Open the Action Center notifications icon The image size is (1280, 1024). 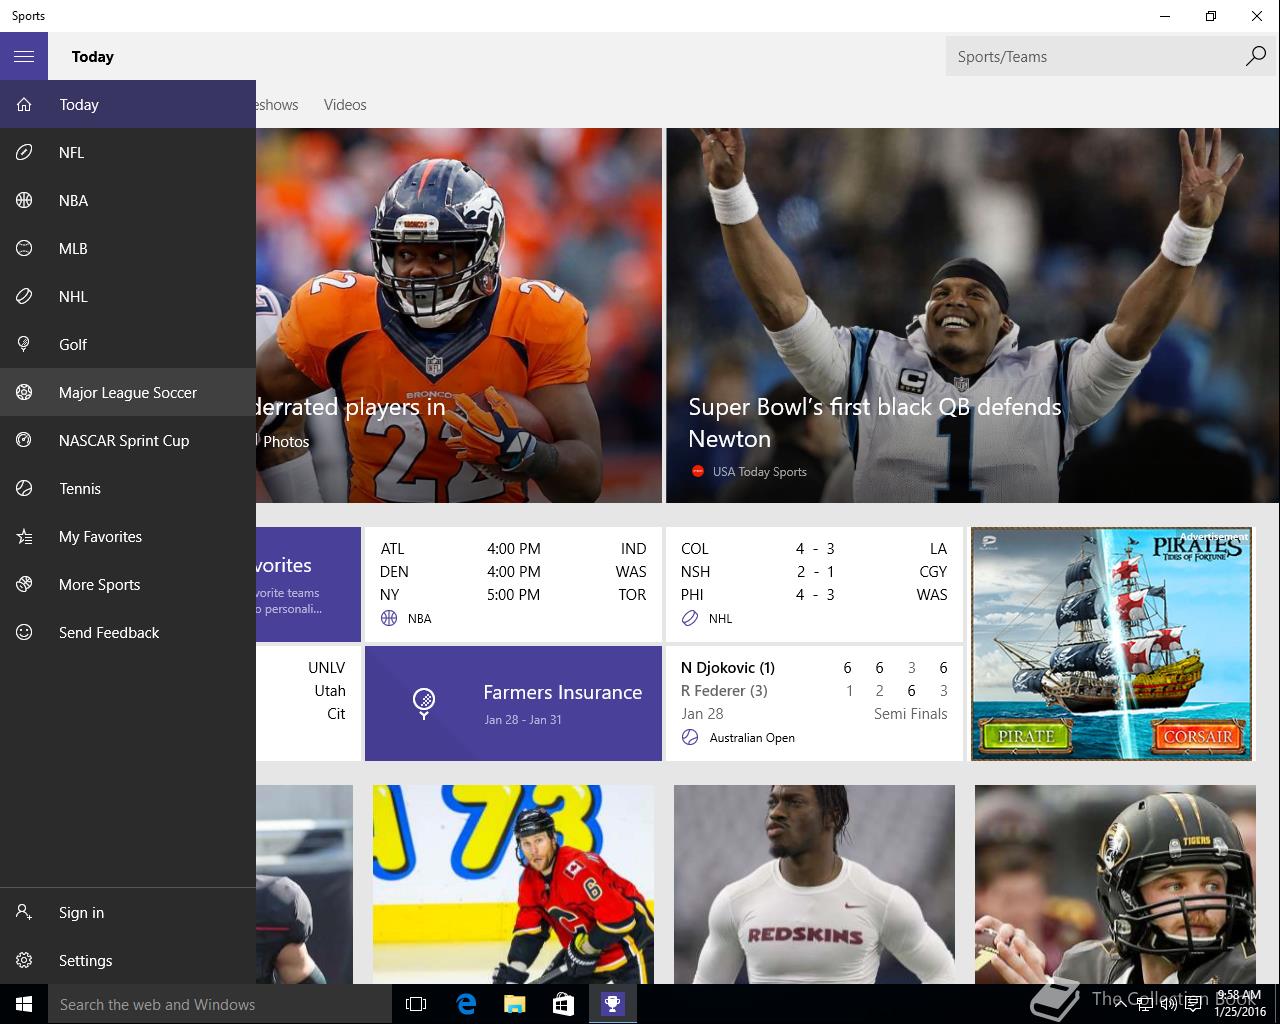pyautogui.click(x=1194, y=1004)
